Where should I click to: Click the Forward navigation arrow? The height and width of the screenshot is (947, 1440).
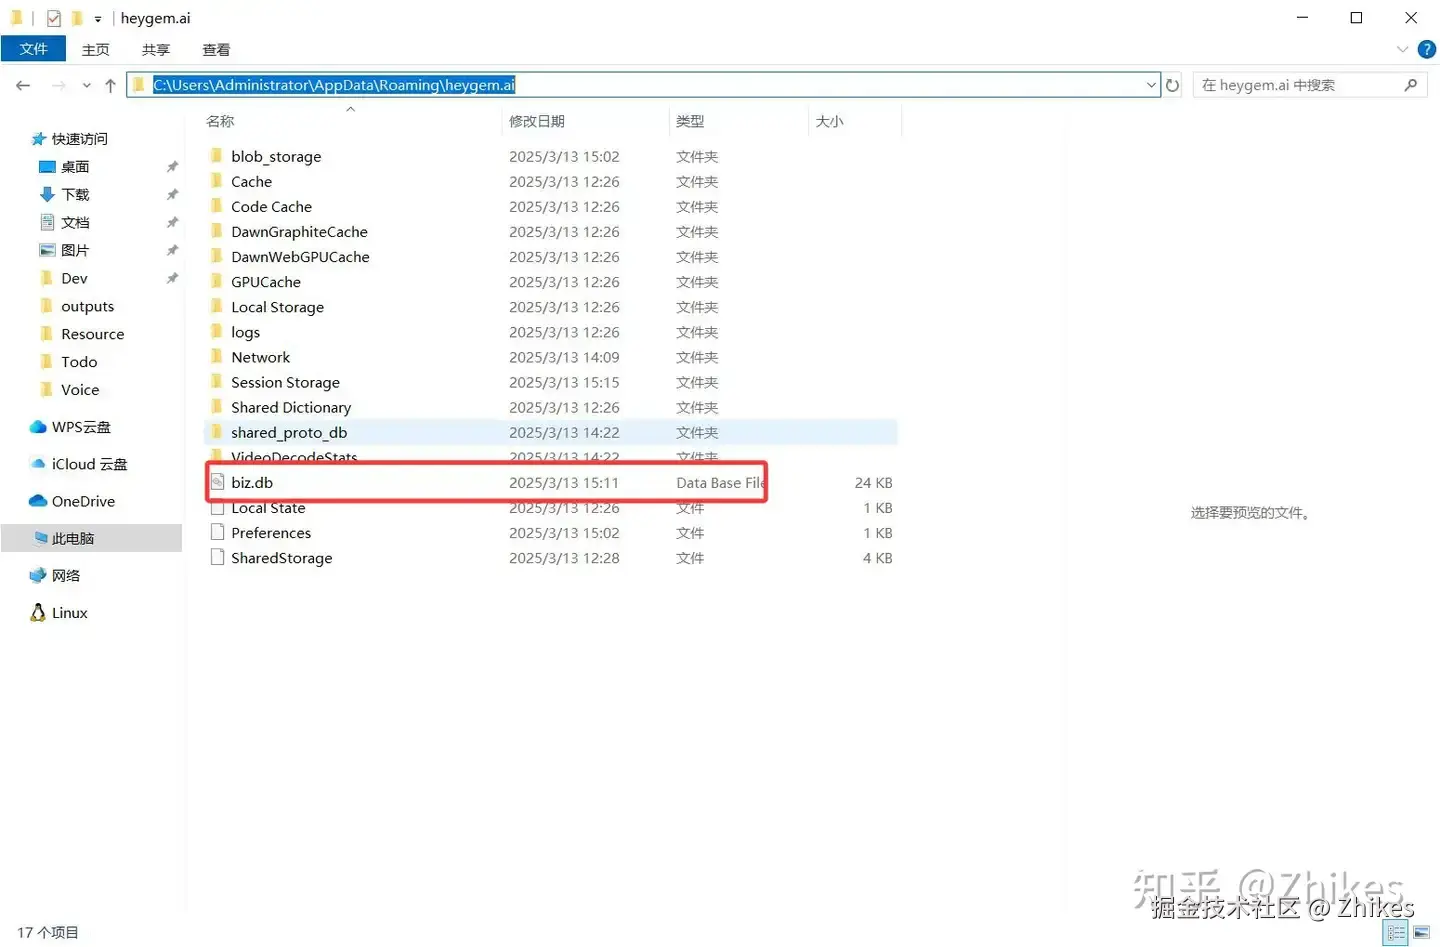59,86
